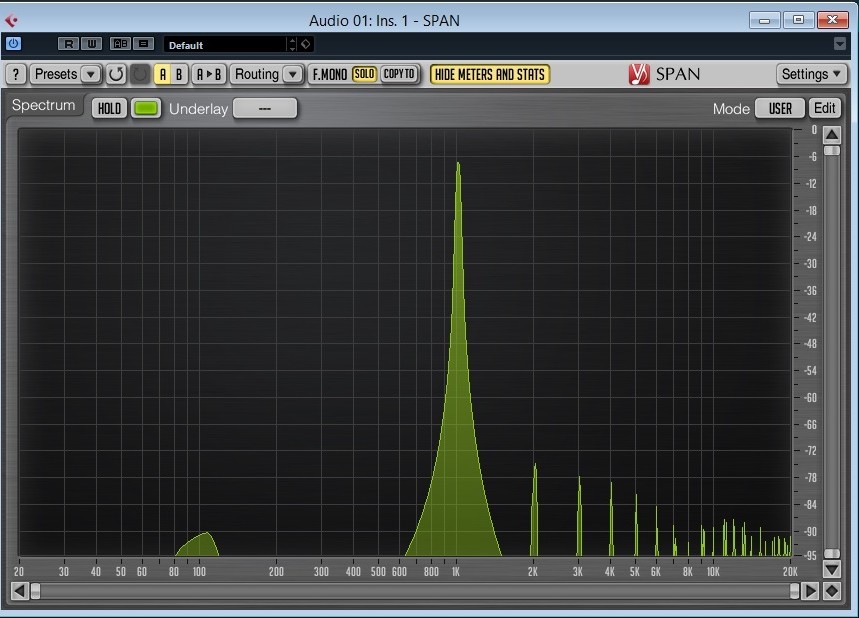Click the left handle of frequency range slider

pos(35,591)
